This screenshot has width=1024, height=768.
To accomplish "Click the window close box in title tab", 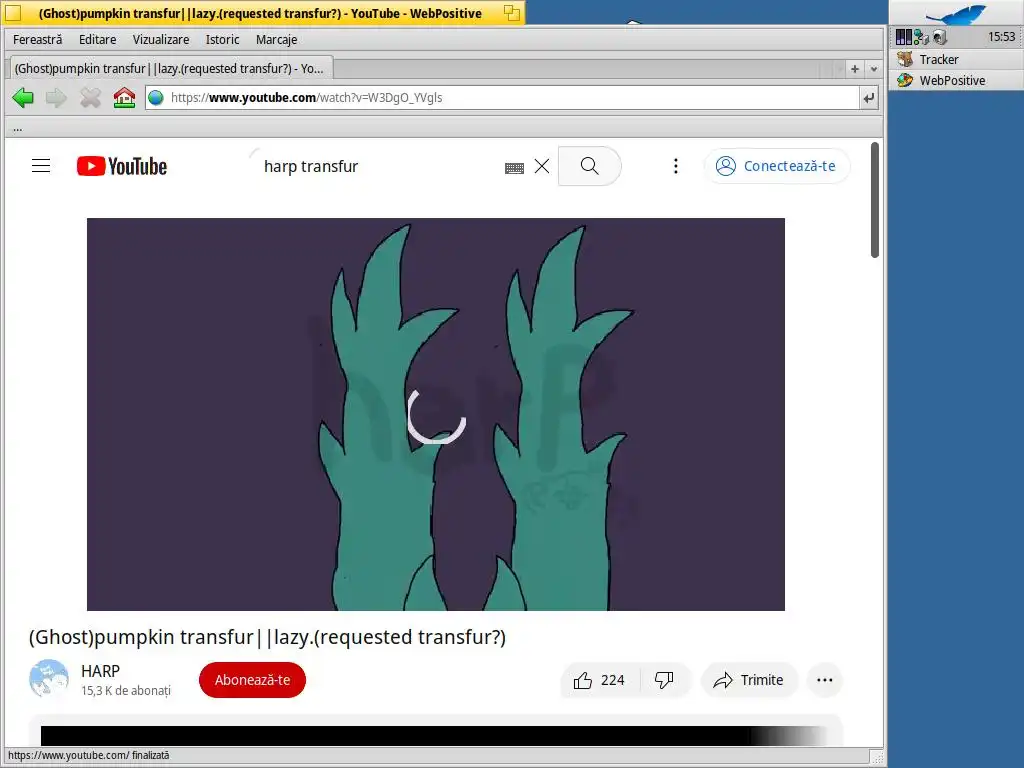I will [x=13, y=13].
